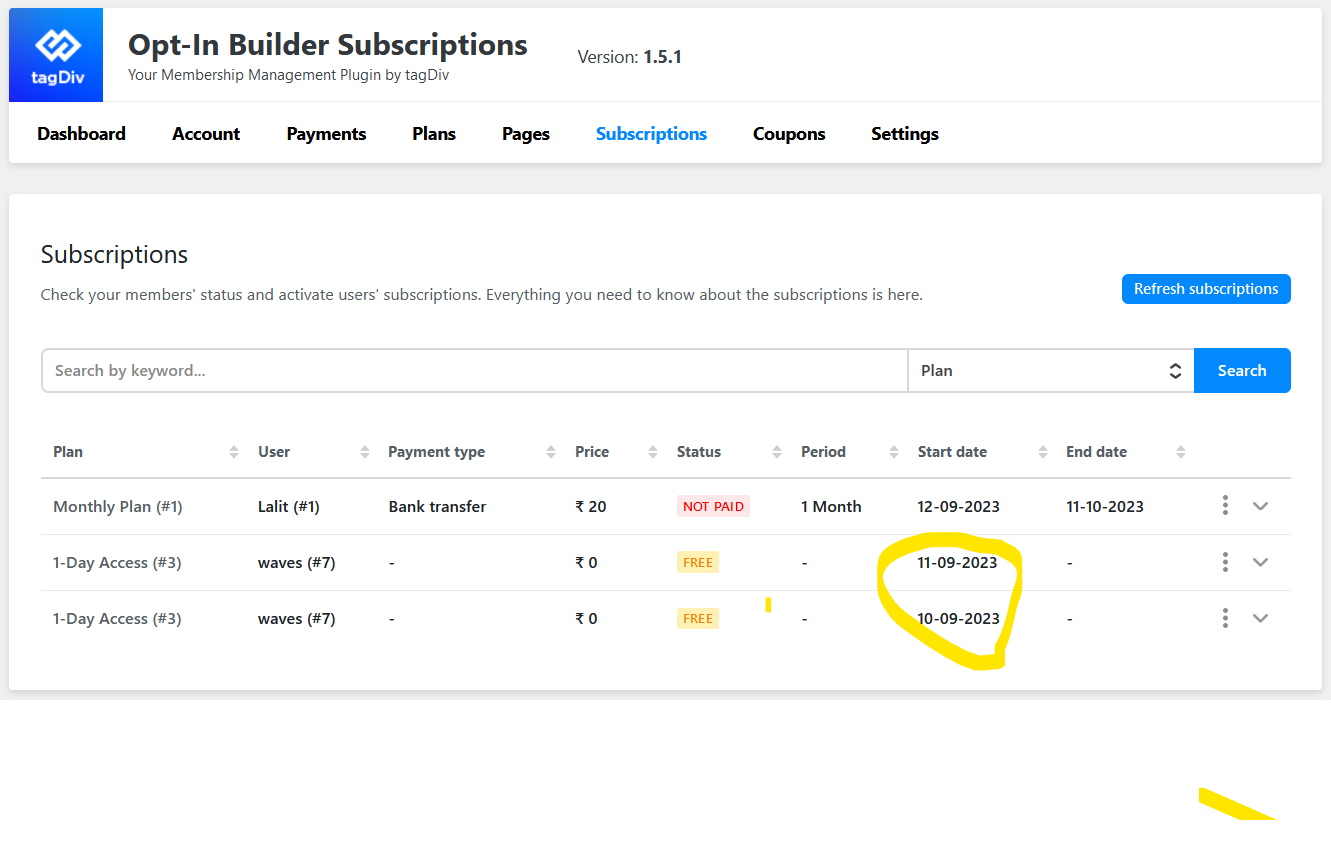
Task: Click the NOT PAID status badge
Action: (x=713, y=507)
